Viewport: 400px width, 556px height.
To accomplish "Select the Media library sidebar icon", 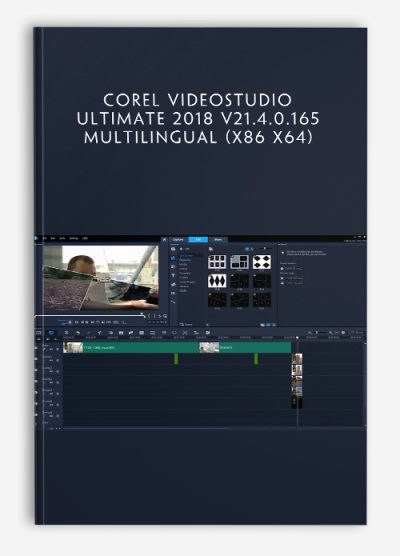I will [x=173, y=249].
